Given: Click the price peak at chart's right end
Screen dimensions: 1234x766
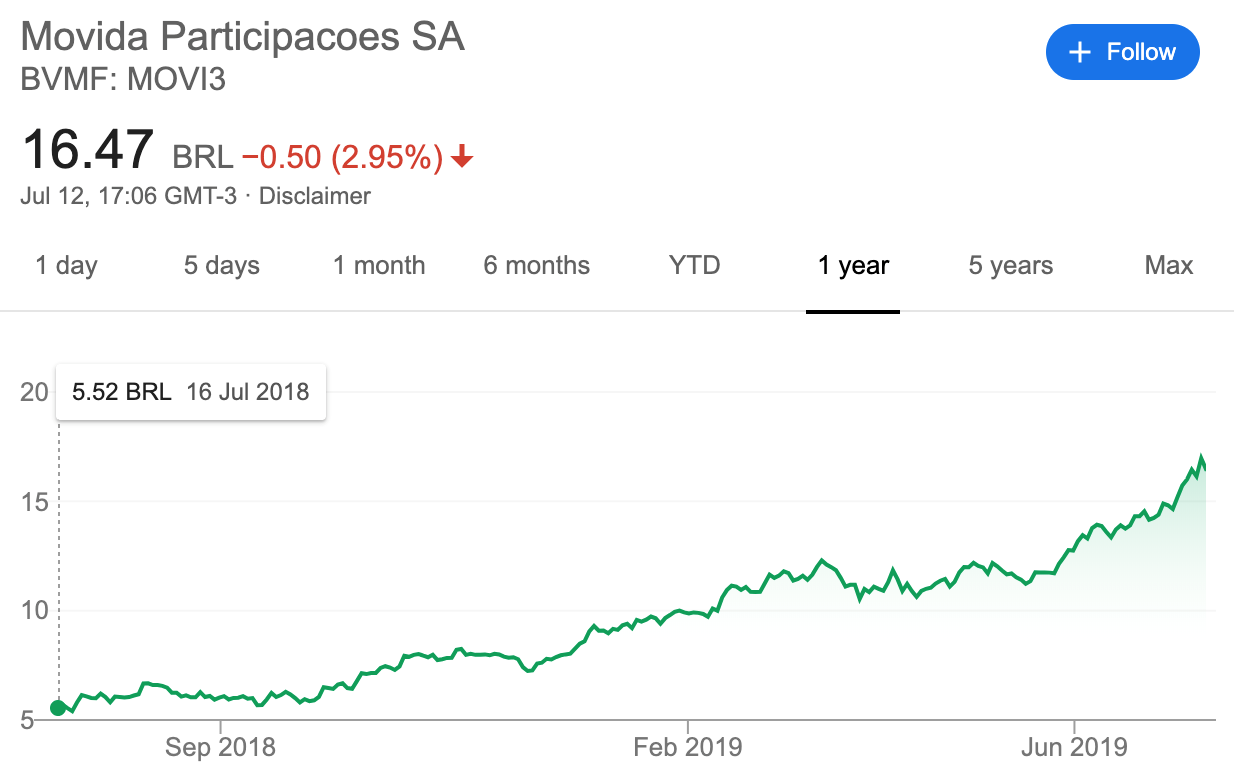Looking at the screenshot, I should (1201, 458).
